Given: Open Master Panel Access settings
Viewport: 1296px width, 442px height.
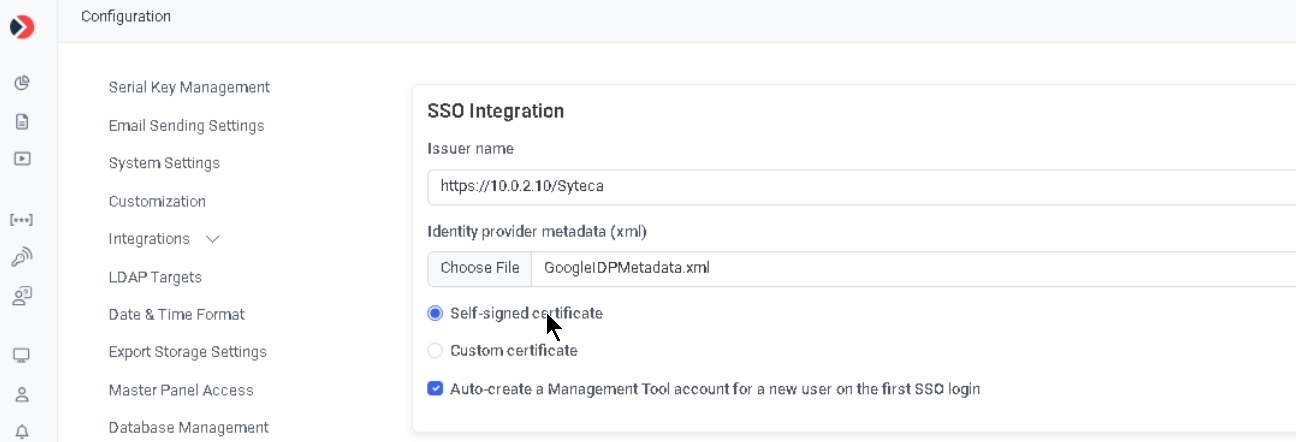Looking at the screenshot, I should click(181, 390).
